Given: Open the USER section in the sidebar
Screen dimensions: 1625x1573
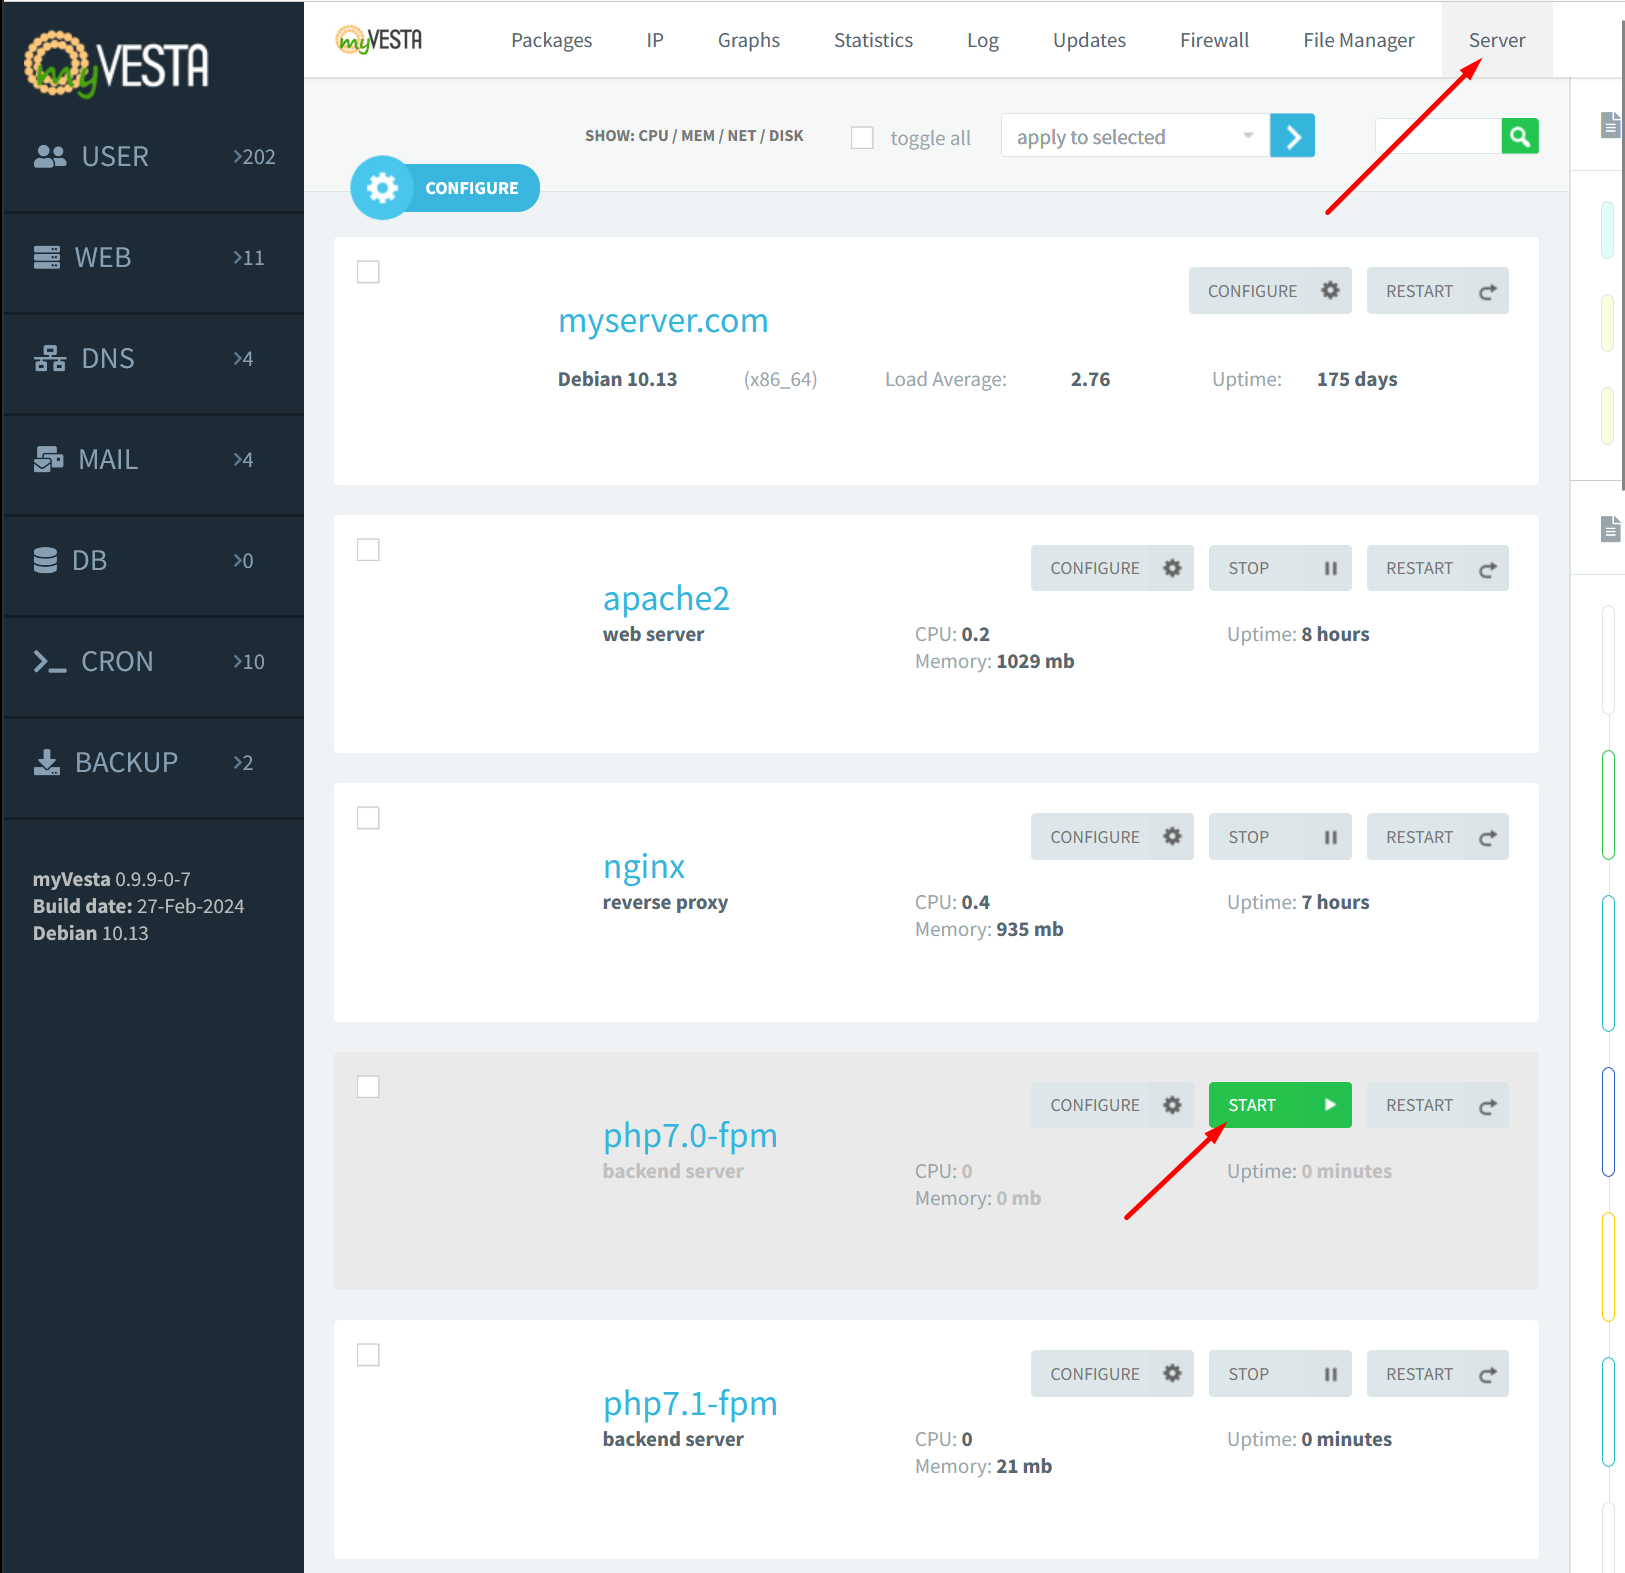Looking at the screenshot, I should tap(153, 157).
